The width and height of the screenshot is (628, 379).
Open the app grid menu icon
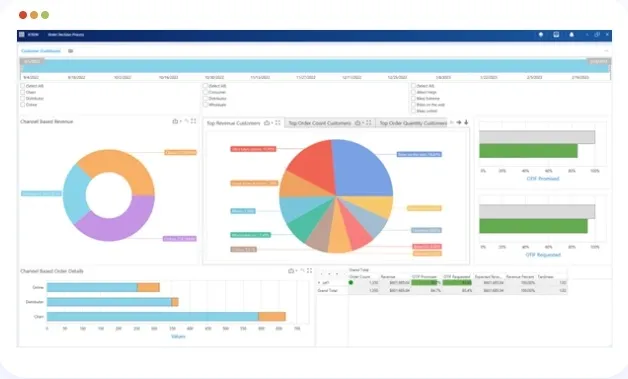coord(22,34)
